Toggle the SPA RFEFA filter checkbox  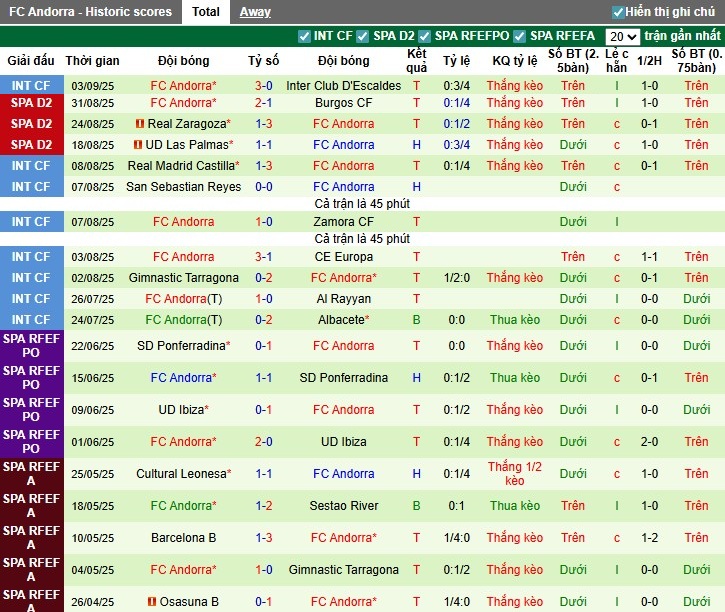(x=519, y=36)
